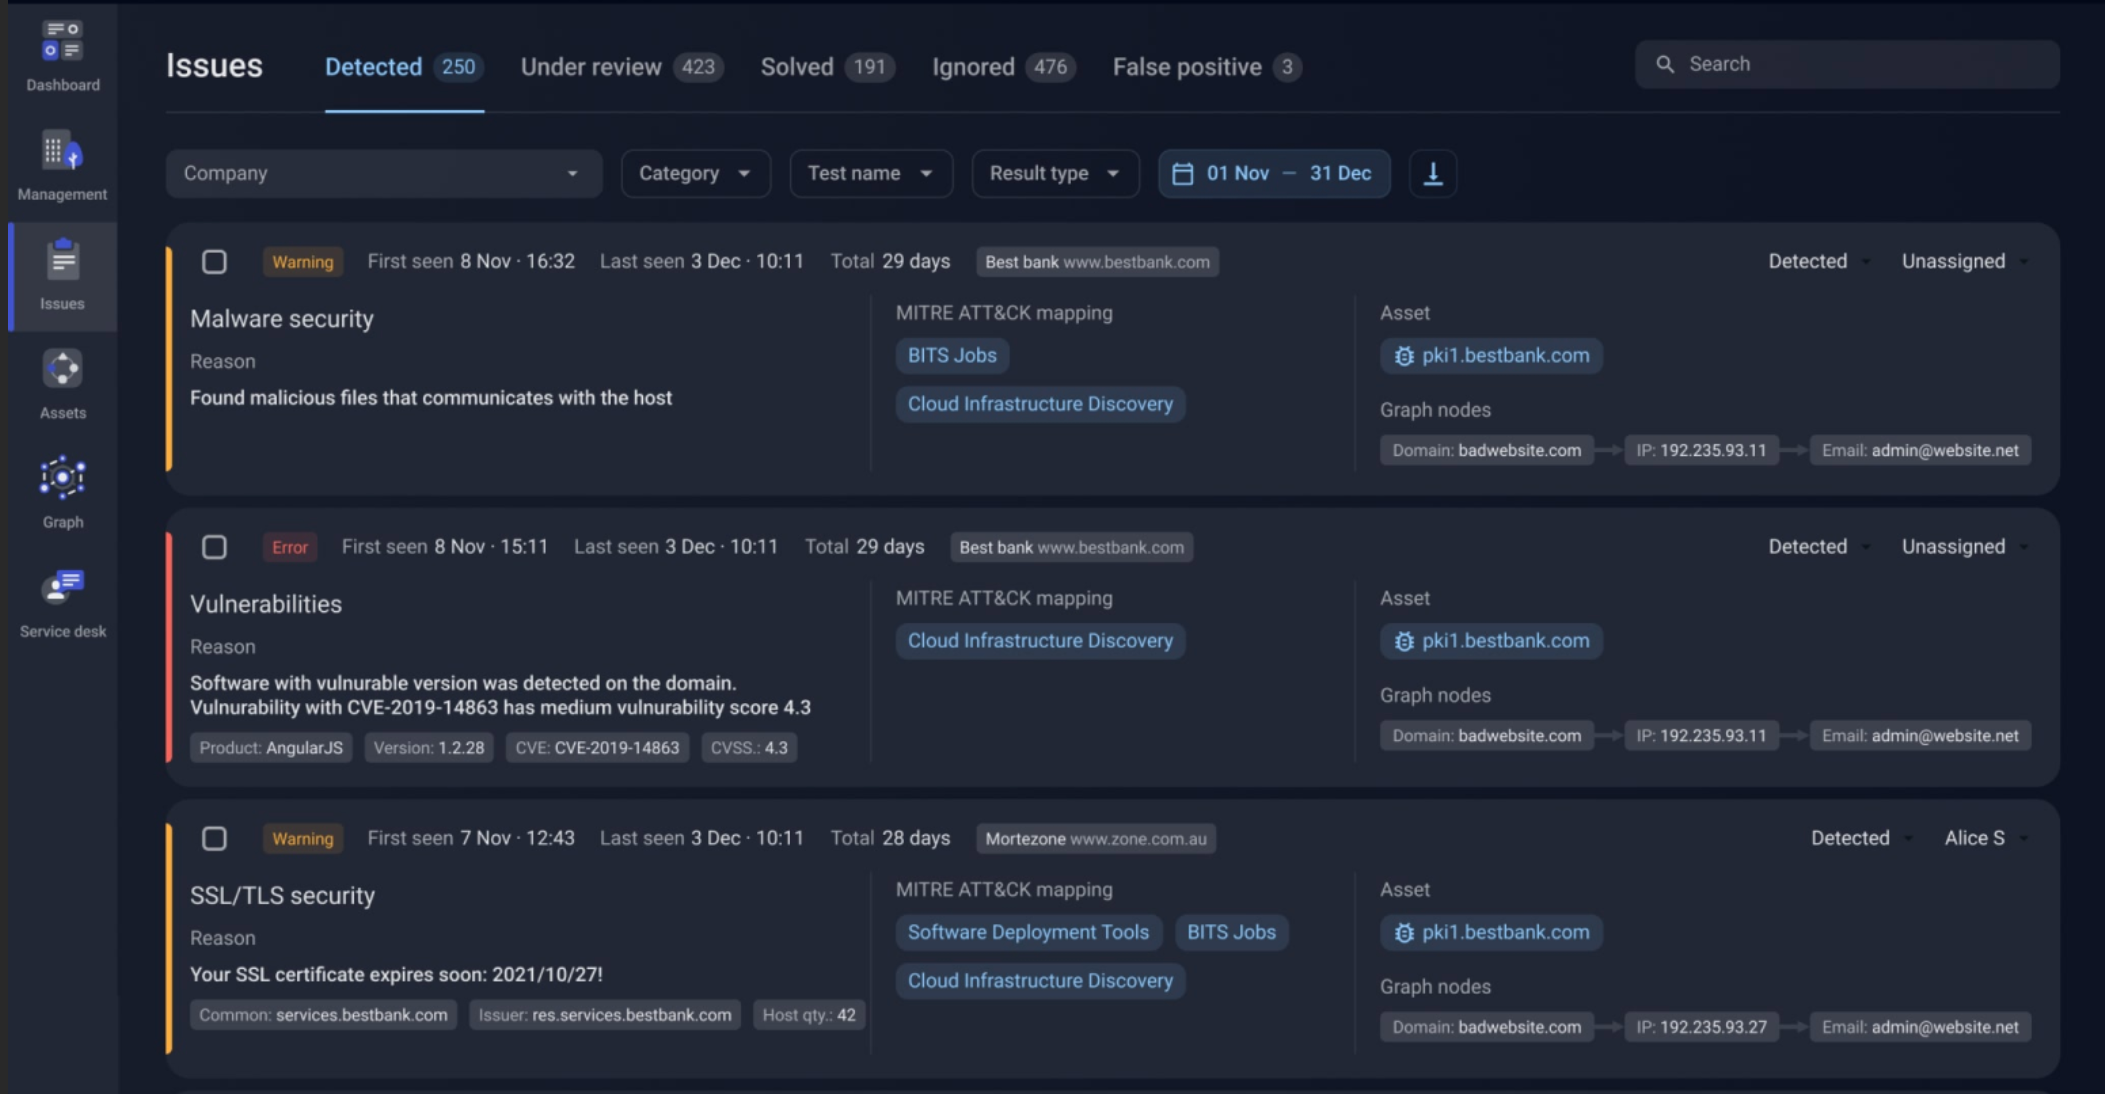Click the search magnifier icon
Image resolution: width=2105 pixels, height=1094 pixels.
click(1664, 64)
